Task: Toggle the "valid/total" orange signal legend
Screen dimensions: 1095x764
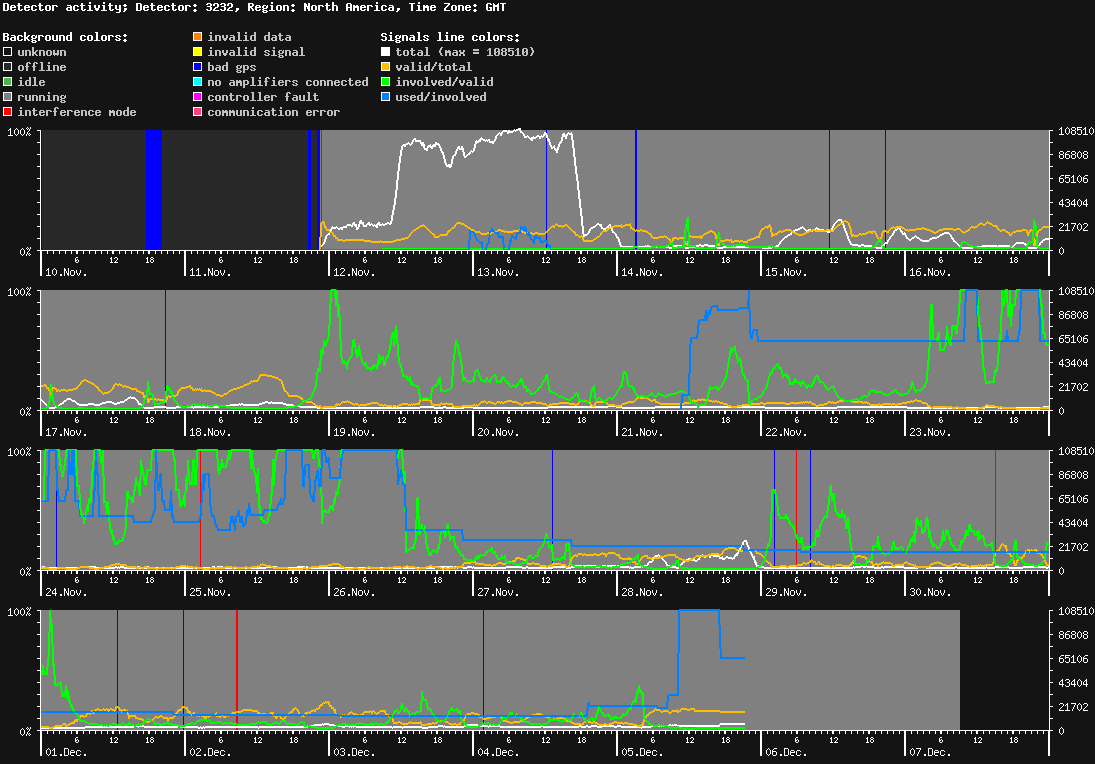Action: [x=383, y=67]
